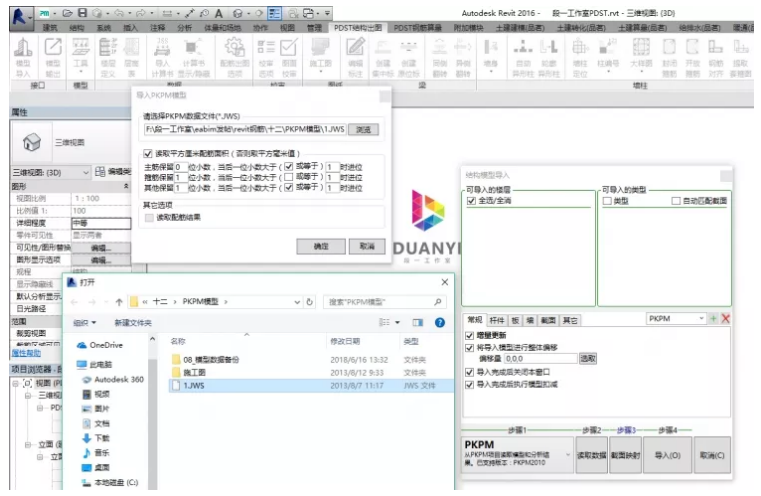761x496 pixels.
Task: Toggle 读取配筋结果 checkbox
Action: 149,217
